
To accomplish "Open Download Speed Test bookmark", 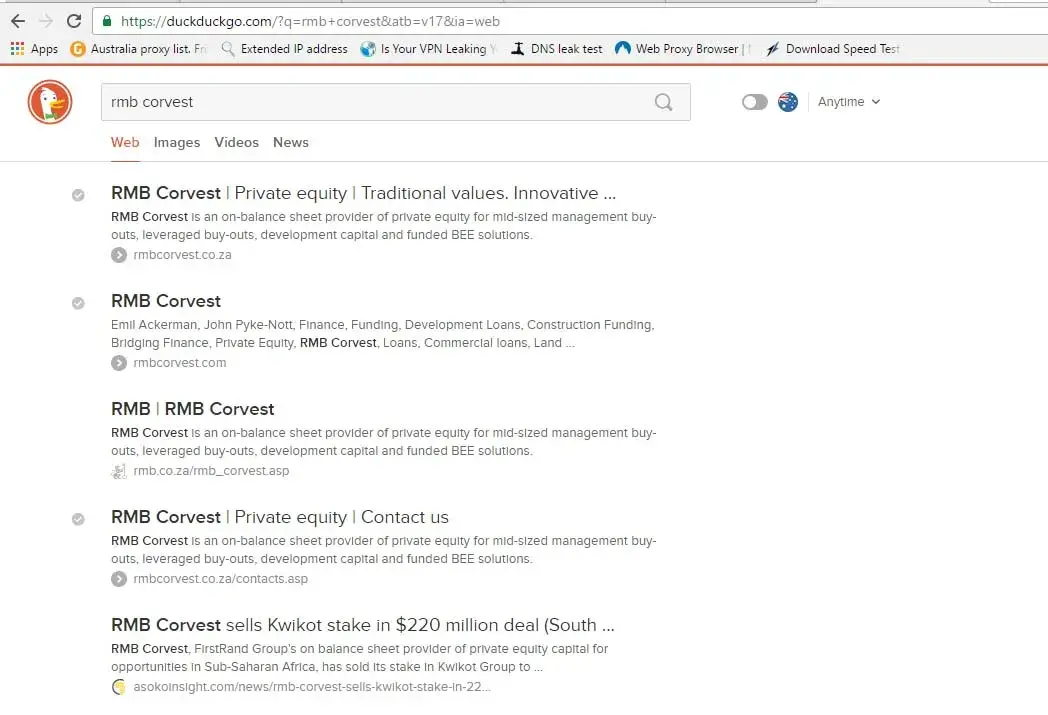I will 833,49.
